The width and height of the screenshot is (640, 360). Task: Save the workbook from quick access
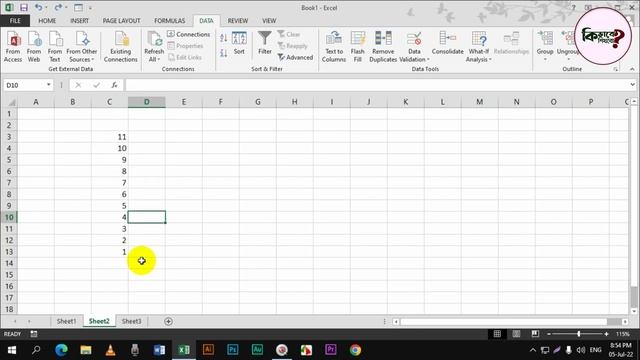(x=24, y=8)
